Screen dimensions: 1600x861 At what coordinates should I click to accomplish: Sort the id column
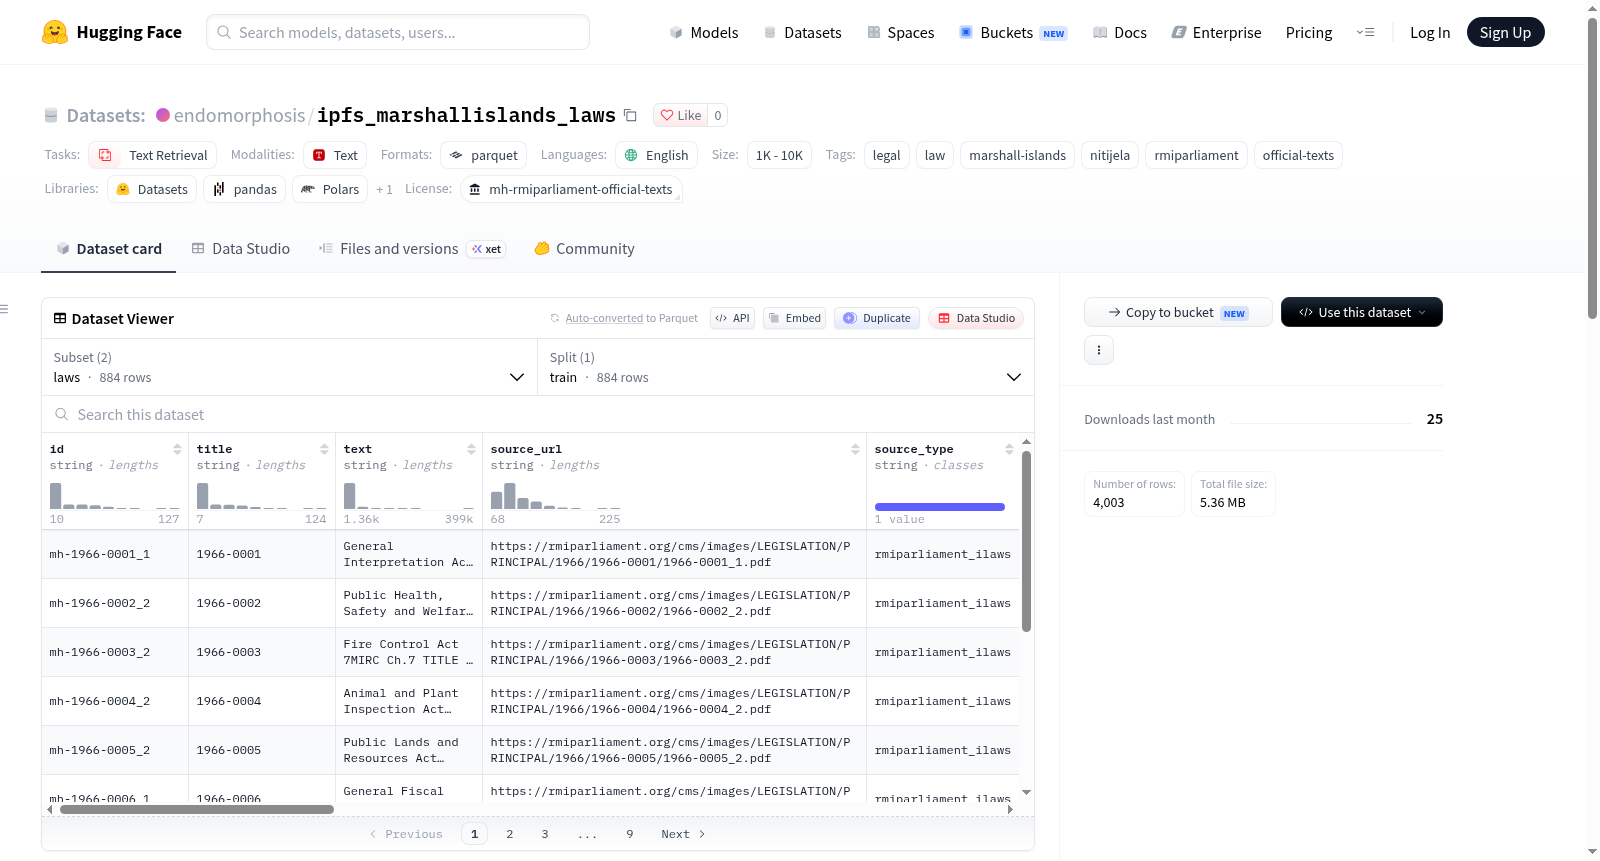click(x=177, y=449)
